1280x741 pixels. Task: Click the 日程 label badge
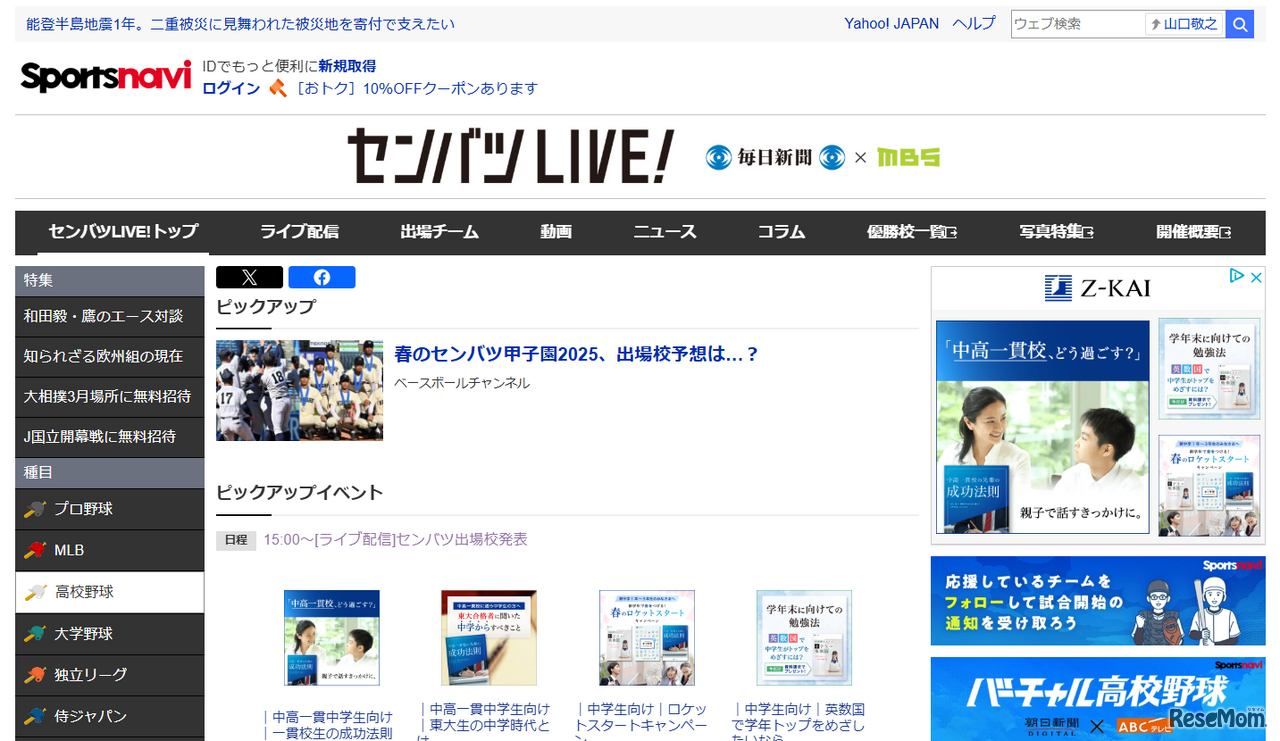point(236,540)
